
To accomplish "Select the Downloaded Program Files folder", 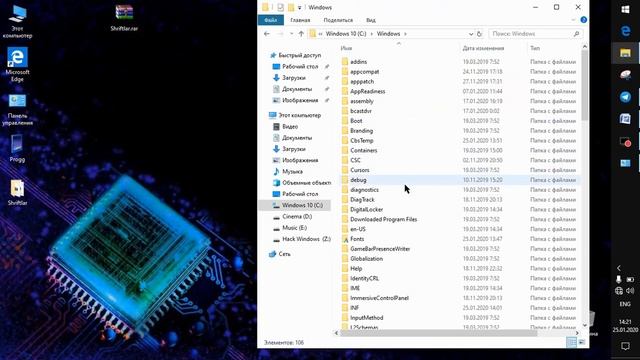I will [383, 220].
